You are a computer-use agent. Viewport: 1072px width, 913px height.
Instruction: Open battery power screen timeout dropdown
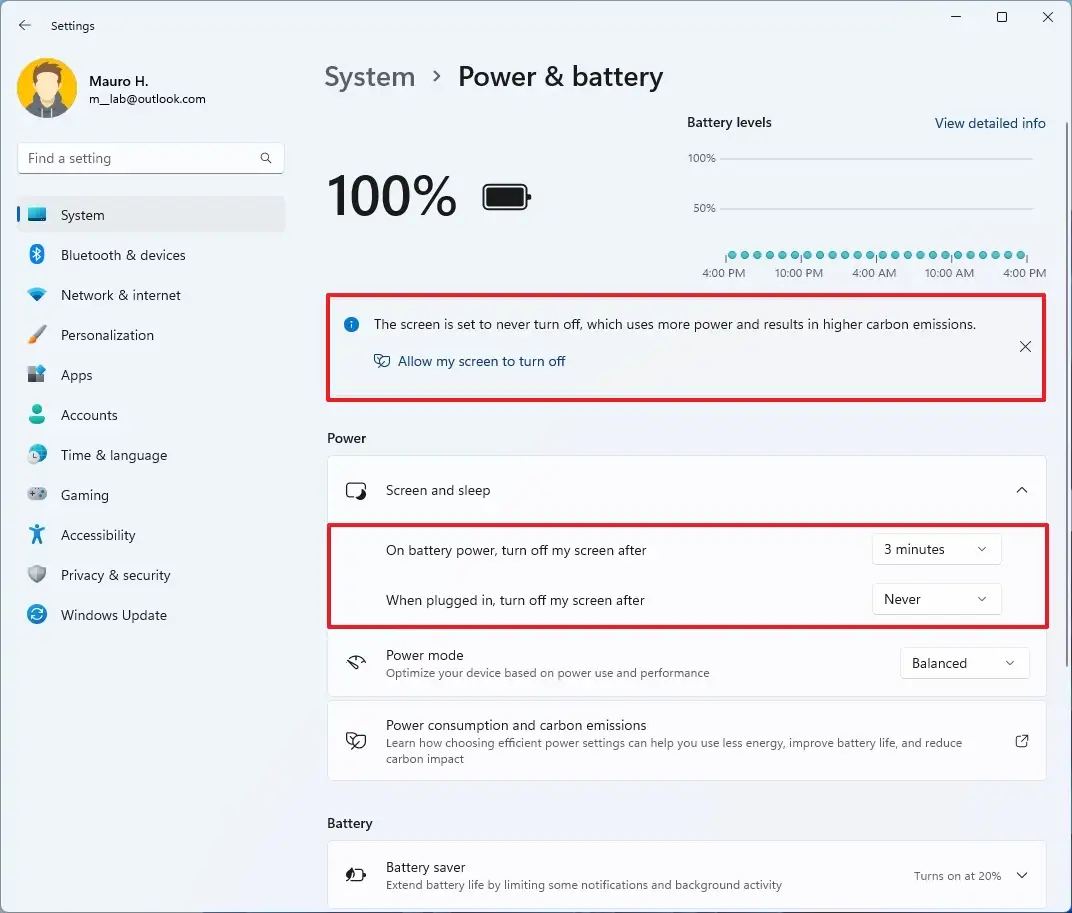coord(936,549)
